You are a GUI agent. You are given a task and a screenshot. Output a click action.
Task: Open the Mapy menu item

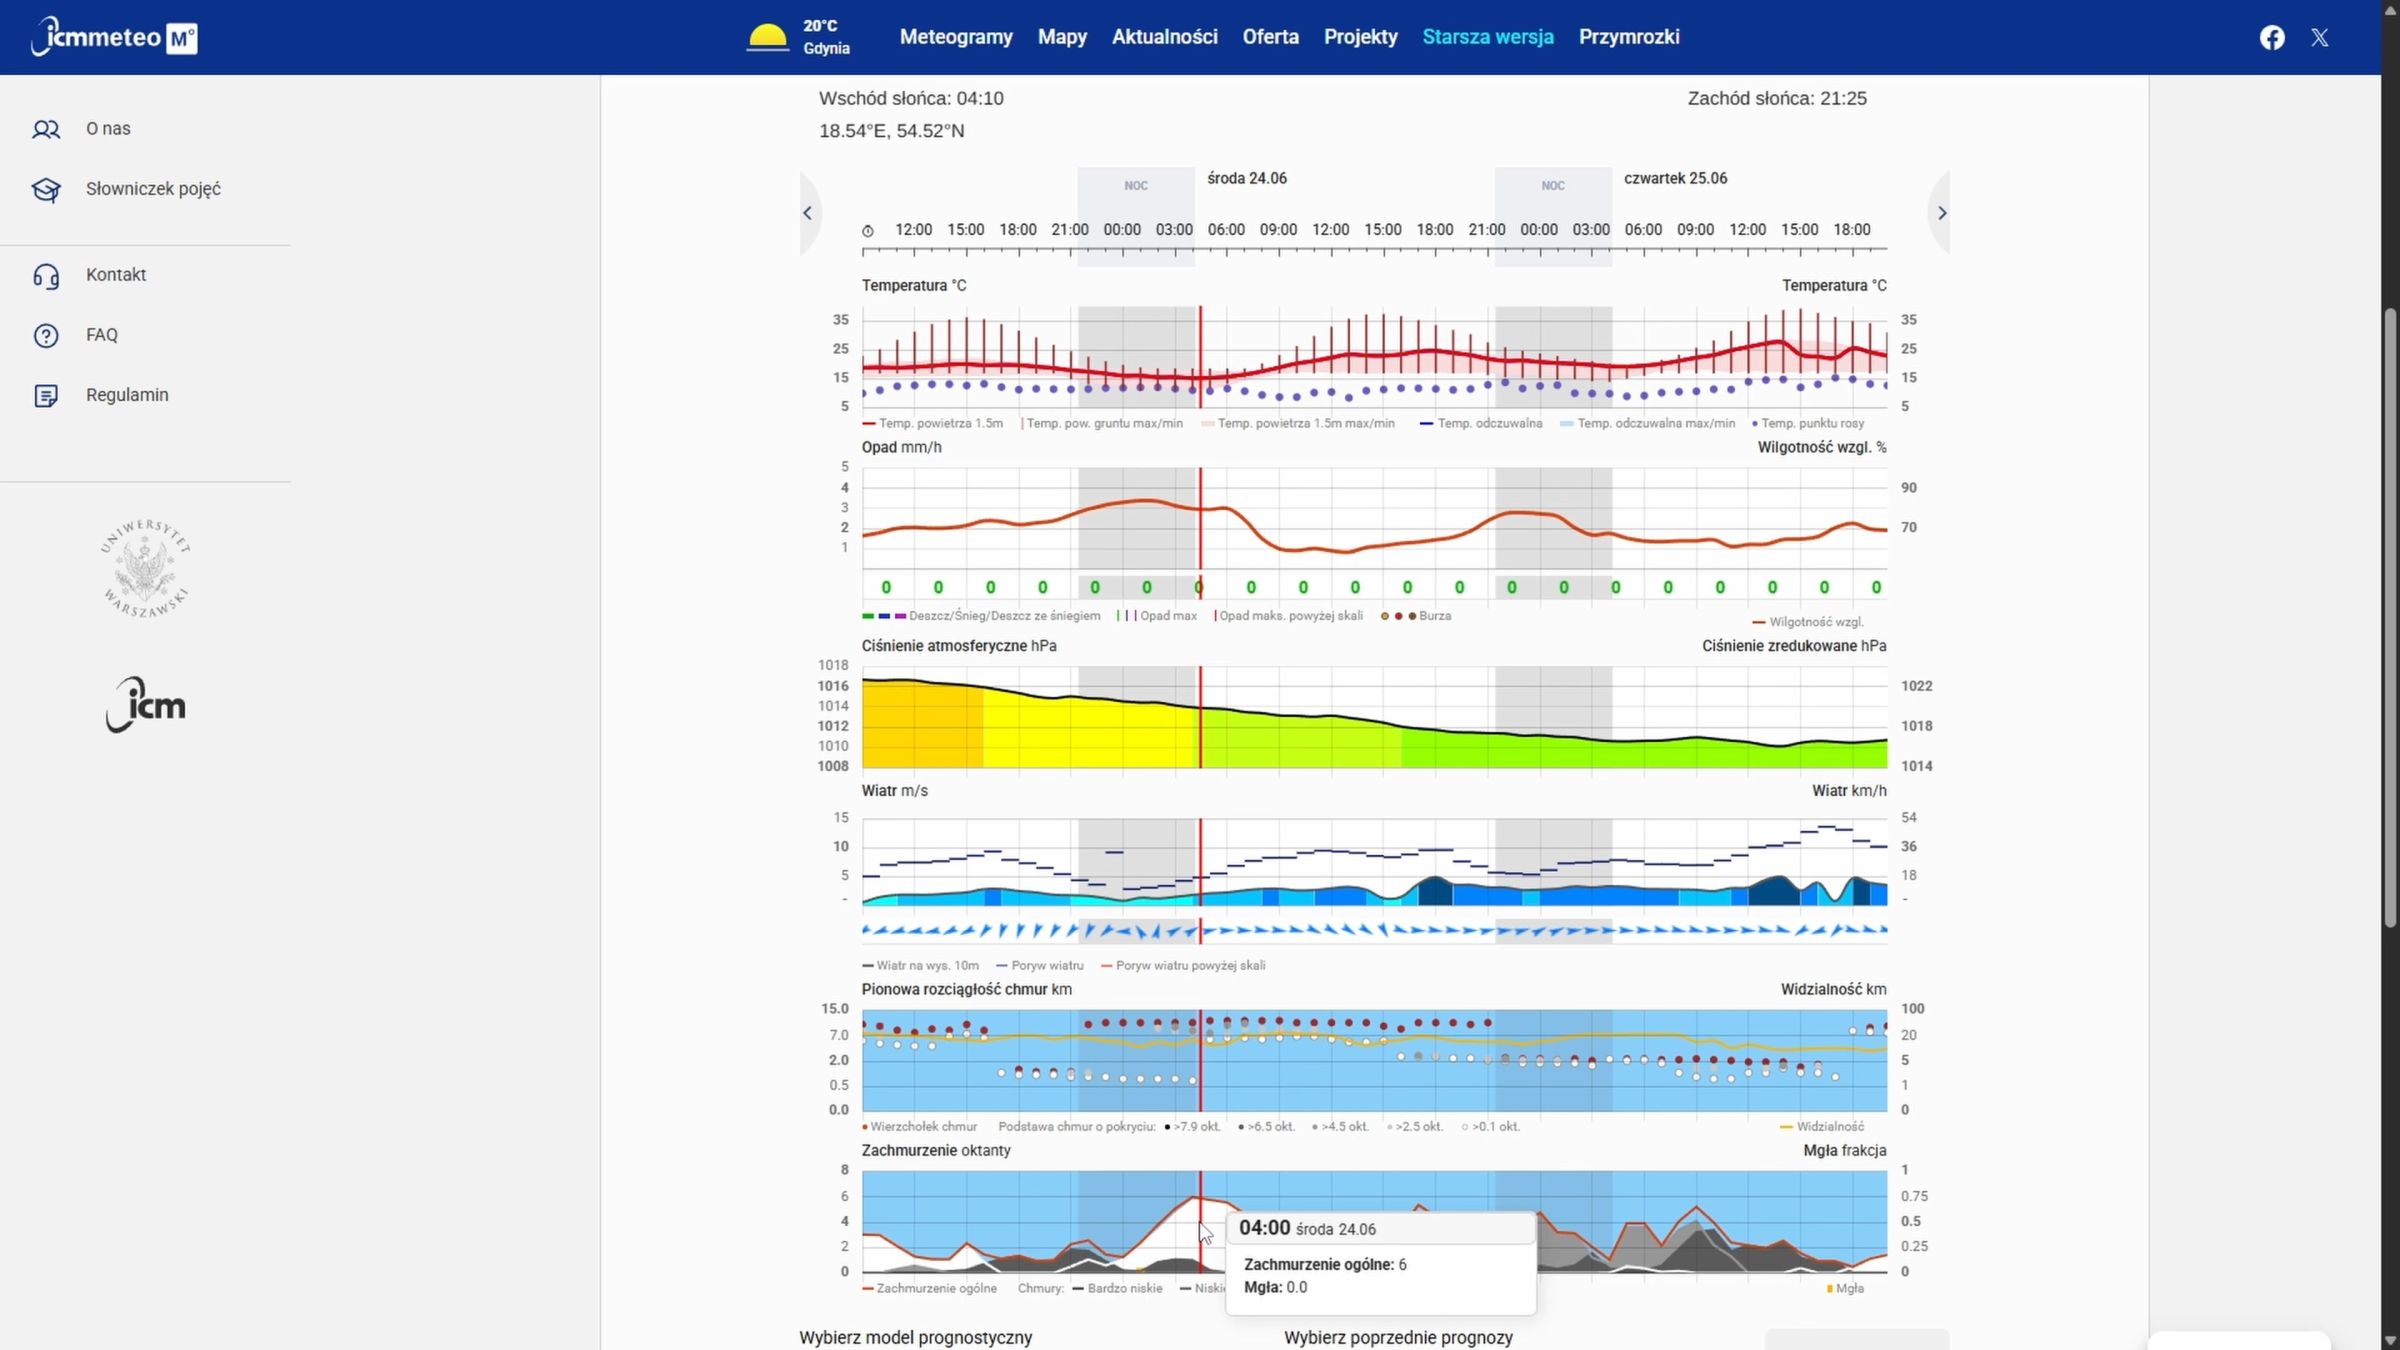[x=1062, y=37]
